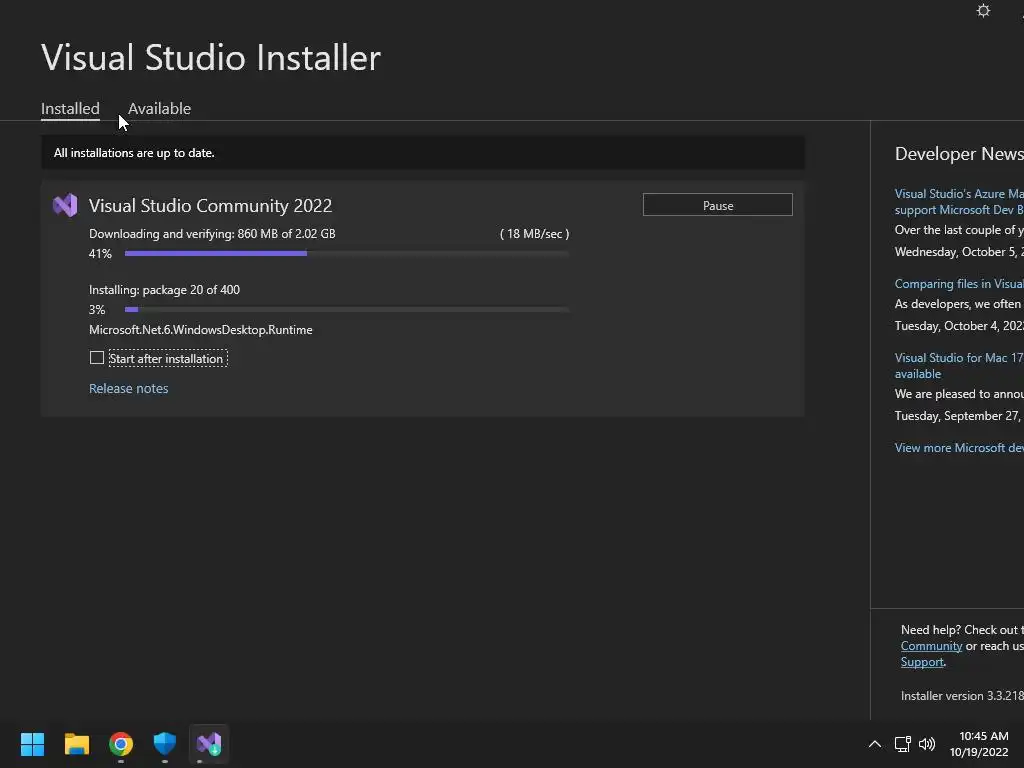Click the Visual Studio Community 2022 logo
The height and width of the screenshot is (768, 1024).
tap(65, 206)
